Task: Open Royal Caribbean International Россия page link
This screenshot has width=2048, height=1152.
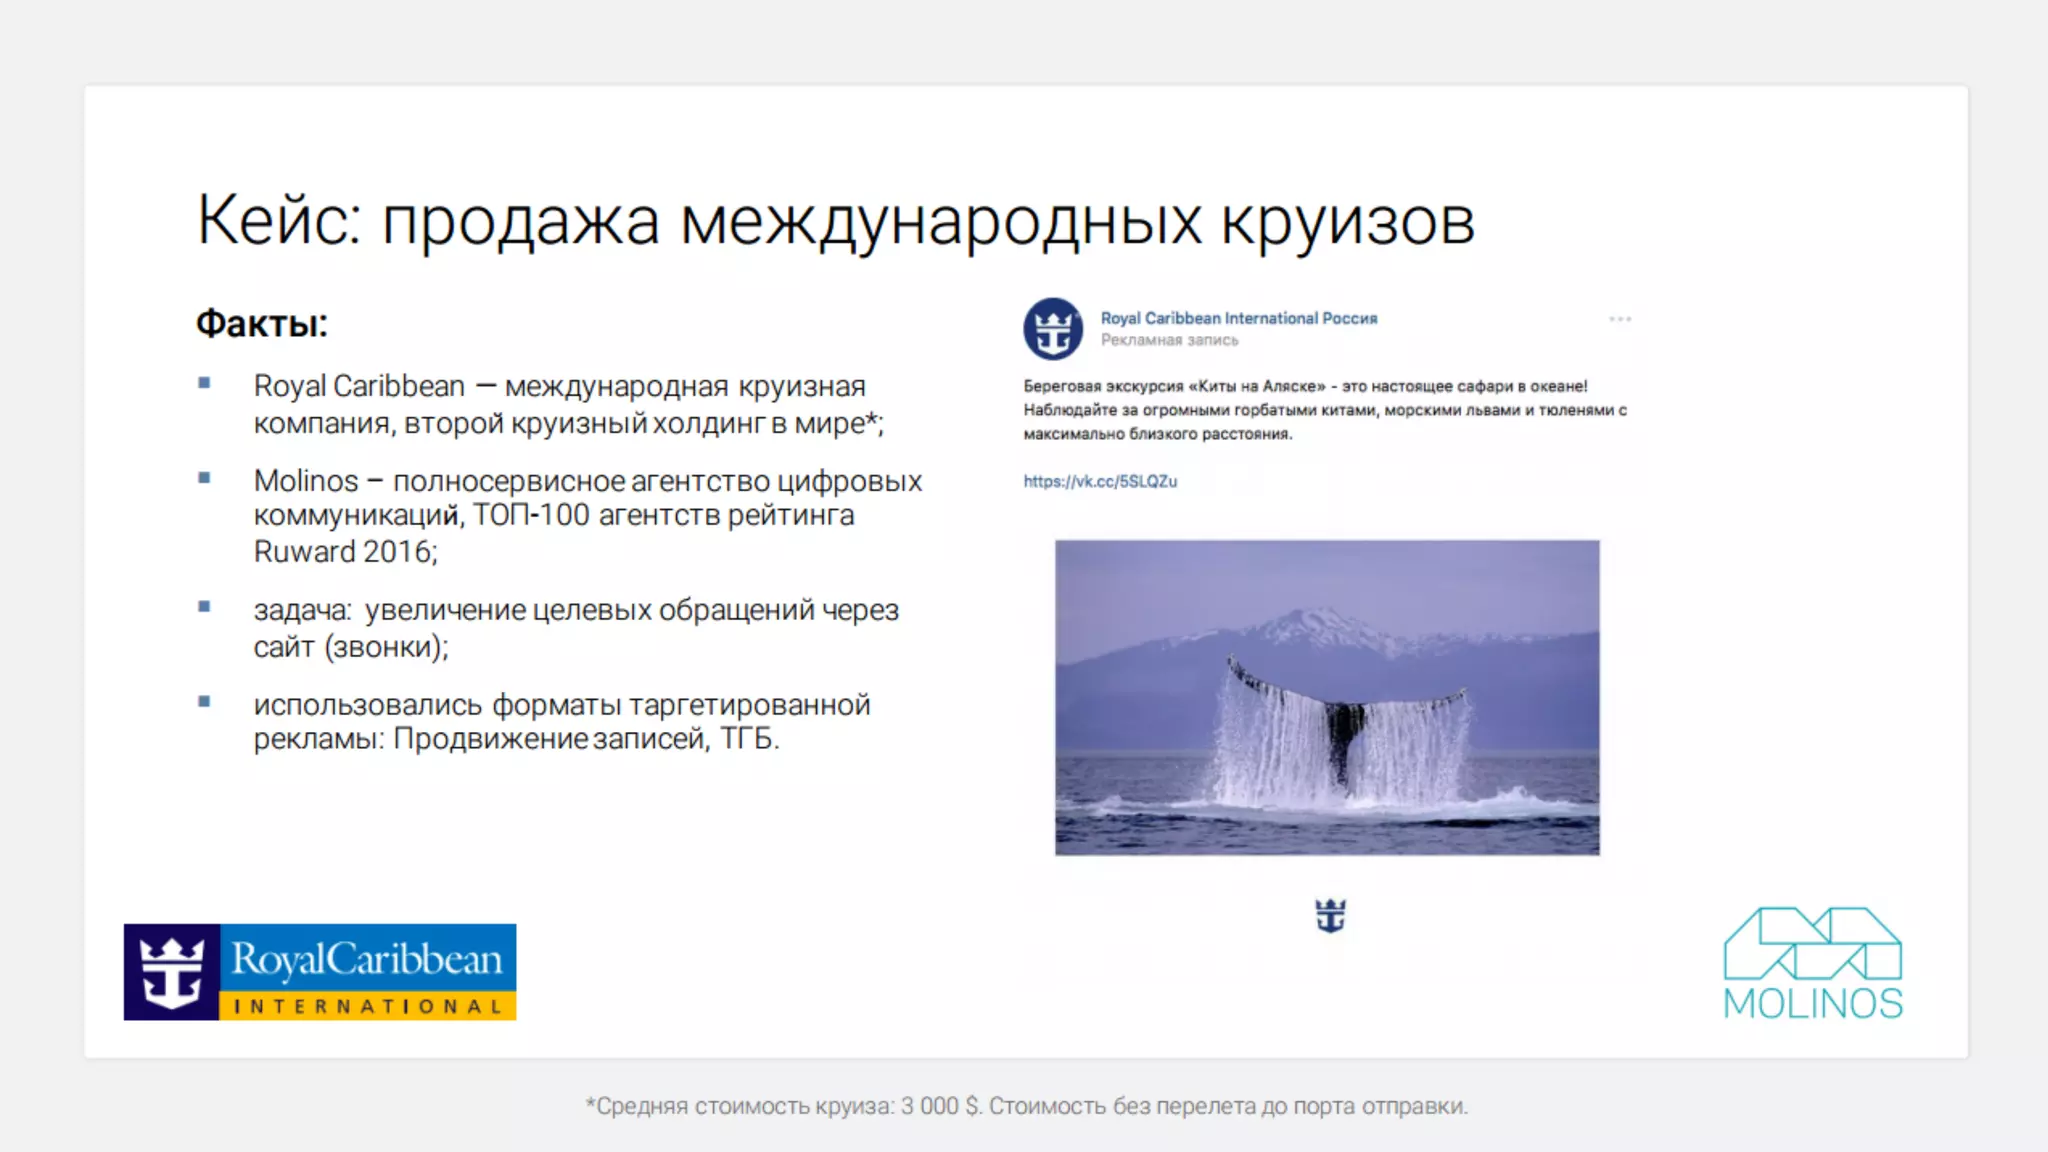Action: pyautogui.click(x=1238, y=318)
